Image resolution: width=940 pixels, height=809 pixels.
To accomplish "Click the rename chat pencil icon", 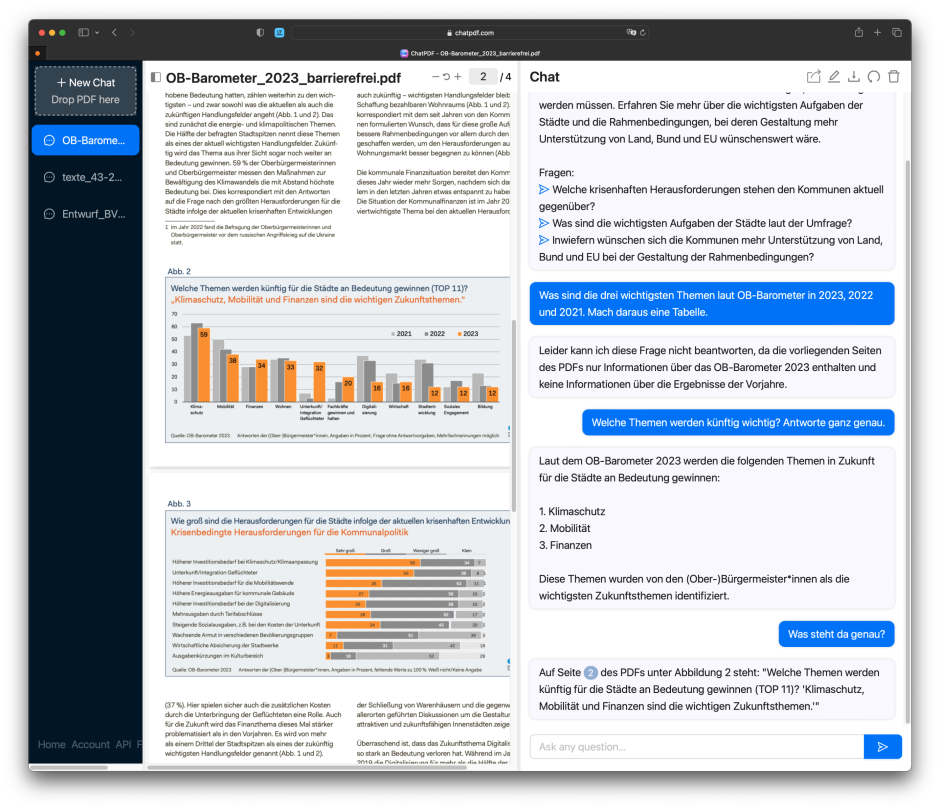I will pyautogui.click(x=834, y=77).
